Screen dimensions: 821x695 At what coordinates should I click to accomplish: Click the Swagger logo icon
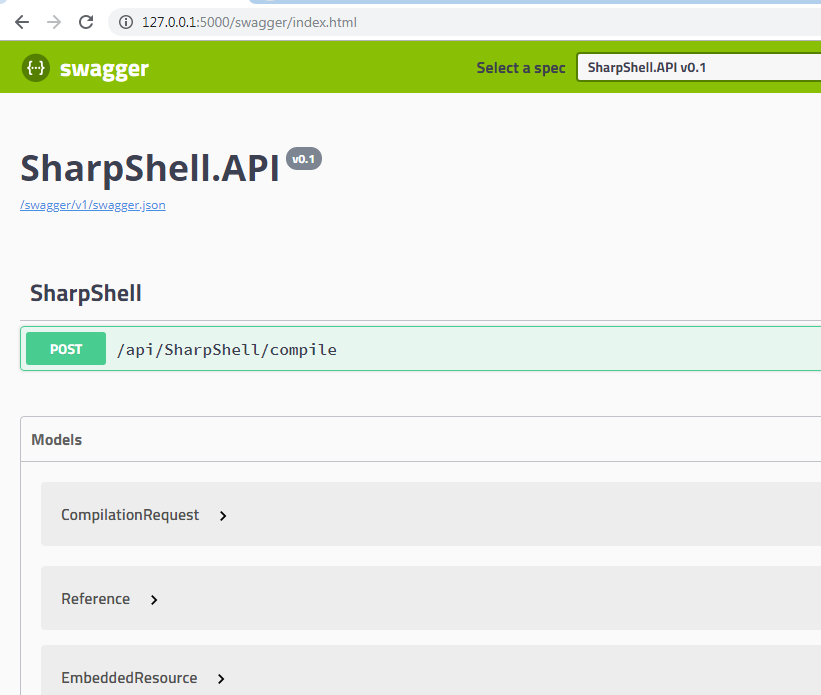(x=36, y=68)
